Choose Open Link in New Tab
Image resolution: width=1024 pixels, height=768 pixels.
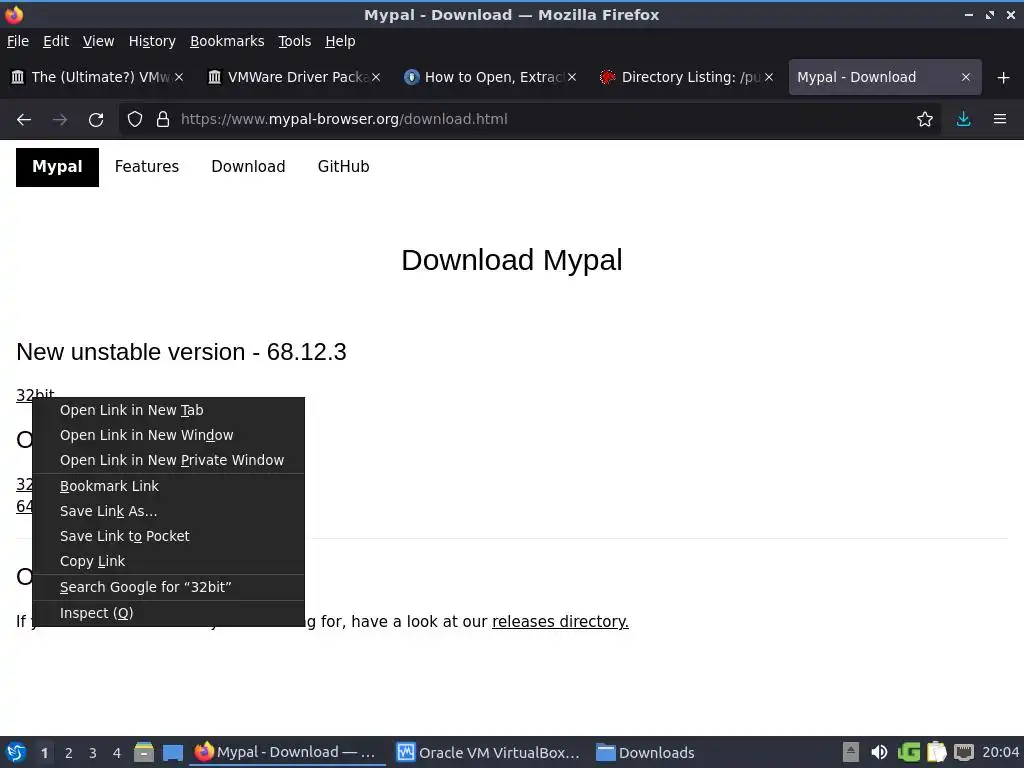point(168,410)
